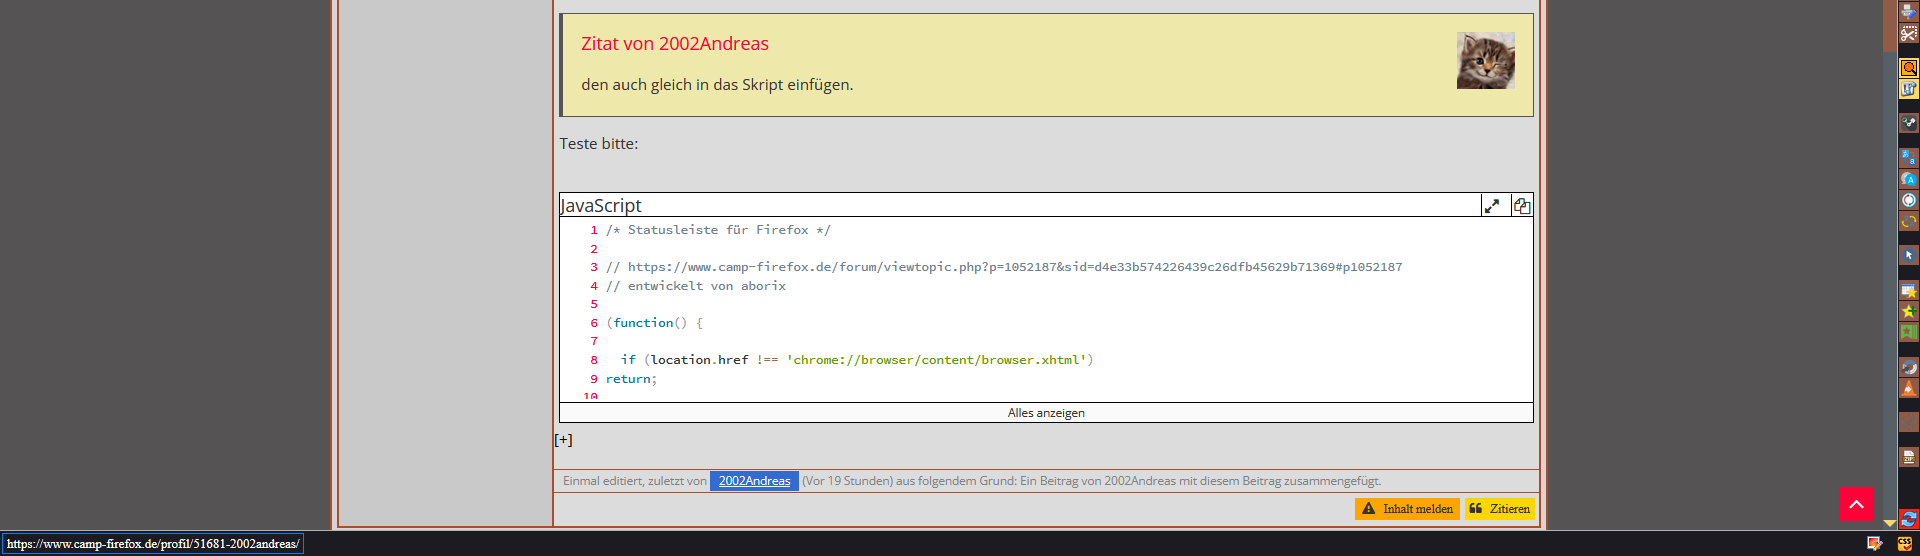Open the translate icon in the sidebar
1920x556 pixels.
(1908, 157)
